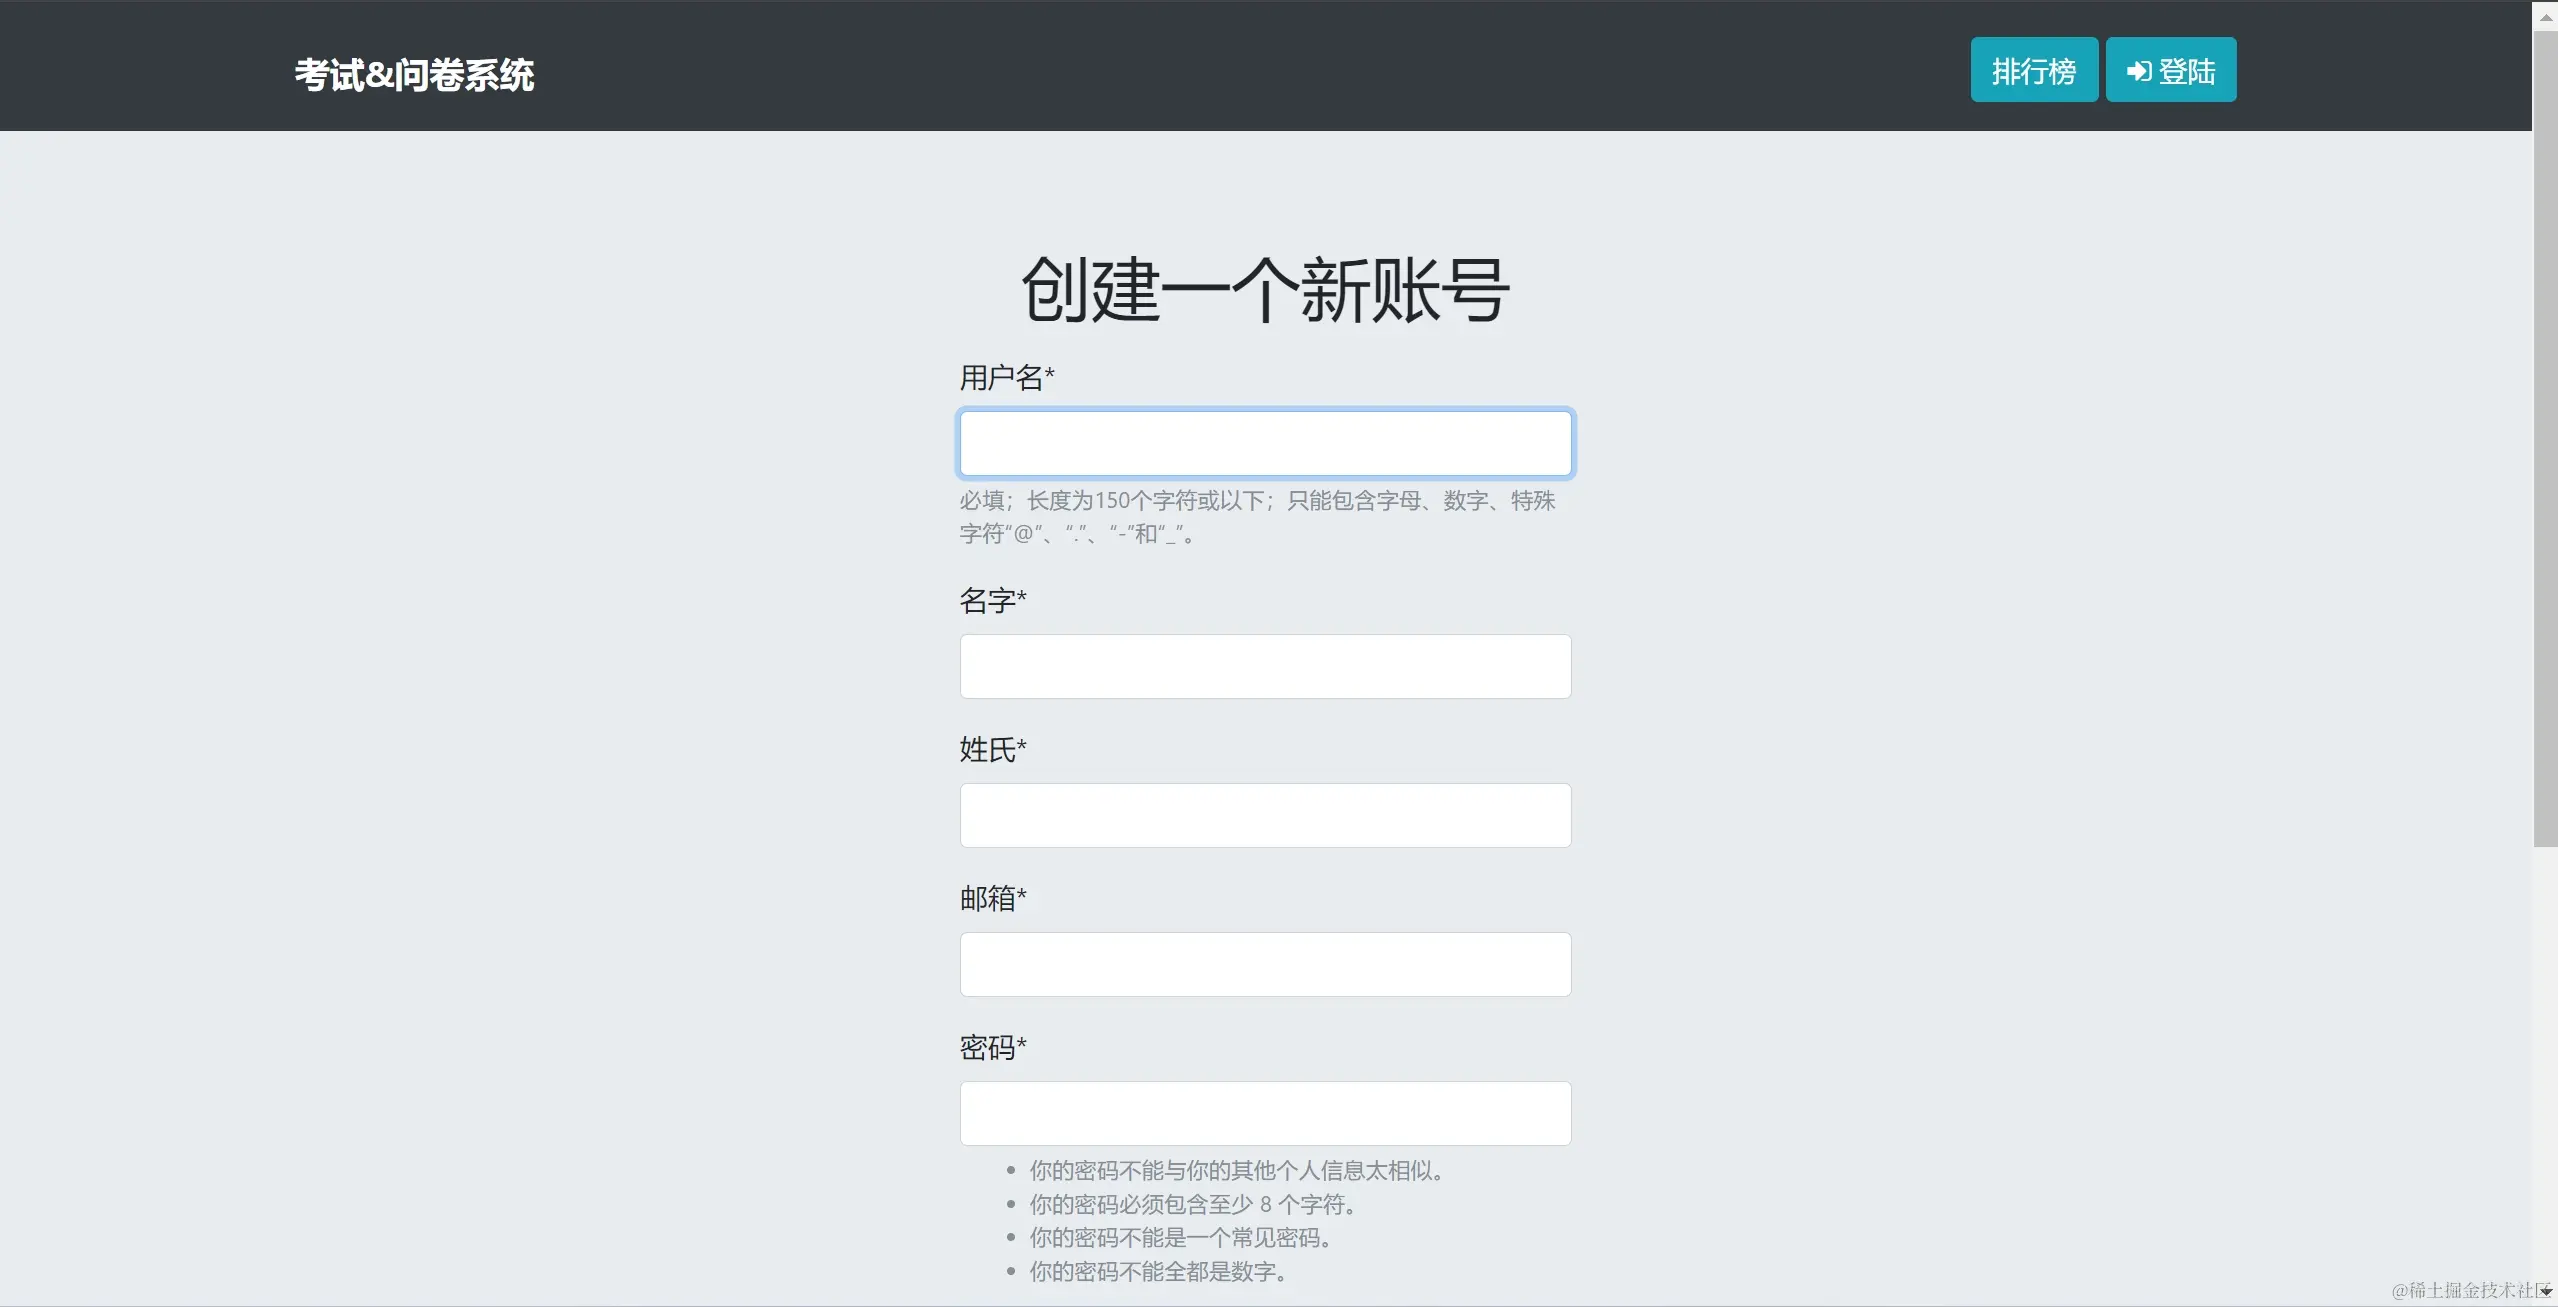Click the 创建一个新账号 page heading
Image resolution: width=2558 pixels, height=1307 pixels.
[x=1265, y=290]
